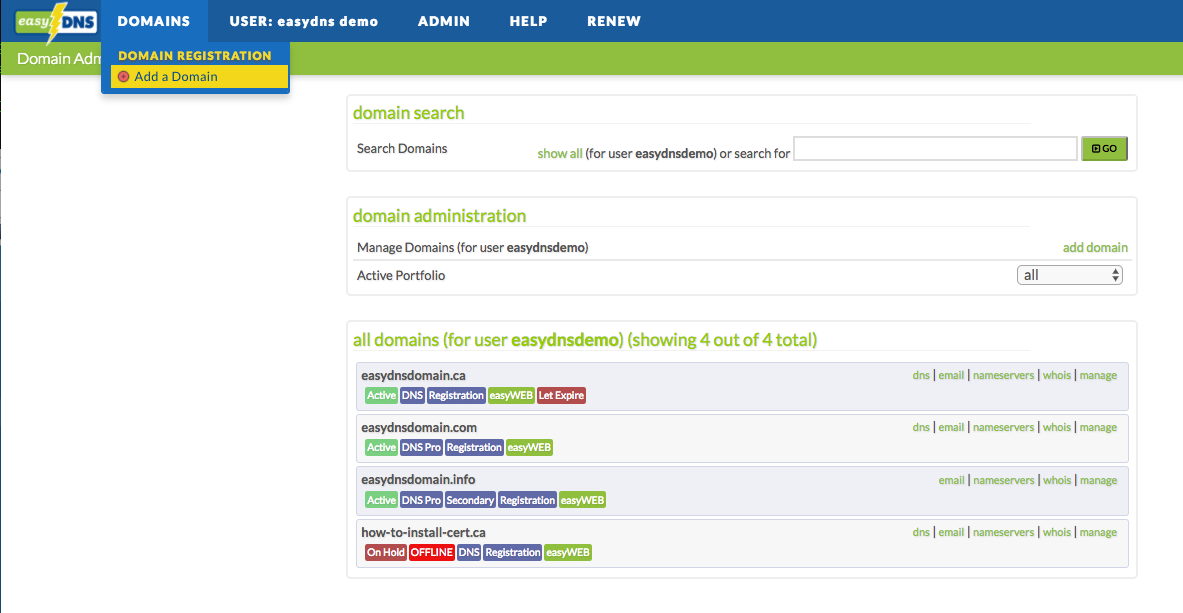Click Registration badge on easydnsdomain.ca
1183x613 pixels.
point(456,395)
